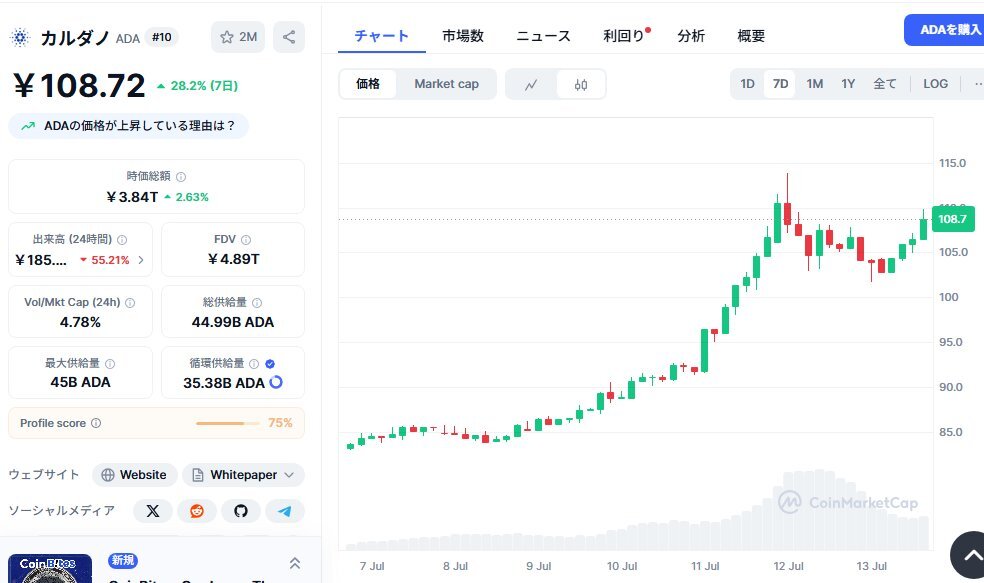Click the ¥3.84T market cap value

coord(132,197)
